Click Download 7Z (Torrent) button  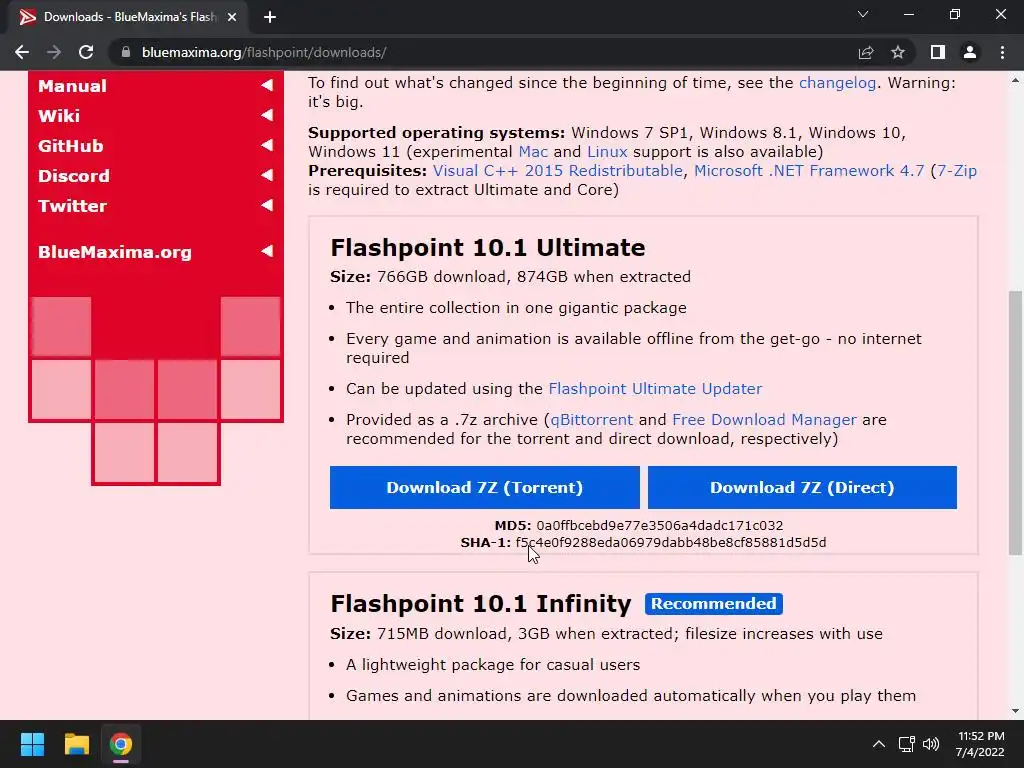coord(485,487)
